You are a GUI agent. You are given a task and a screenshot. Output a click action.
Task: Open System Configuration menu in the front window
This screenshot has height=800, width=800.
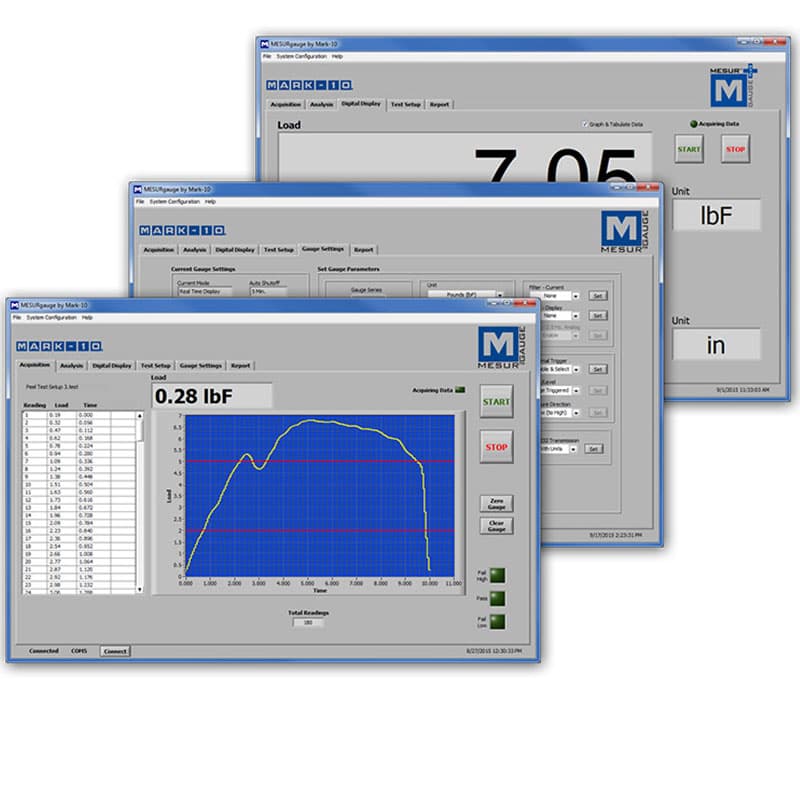click(x=52, y=317)
